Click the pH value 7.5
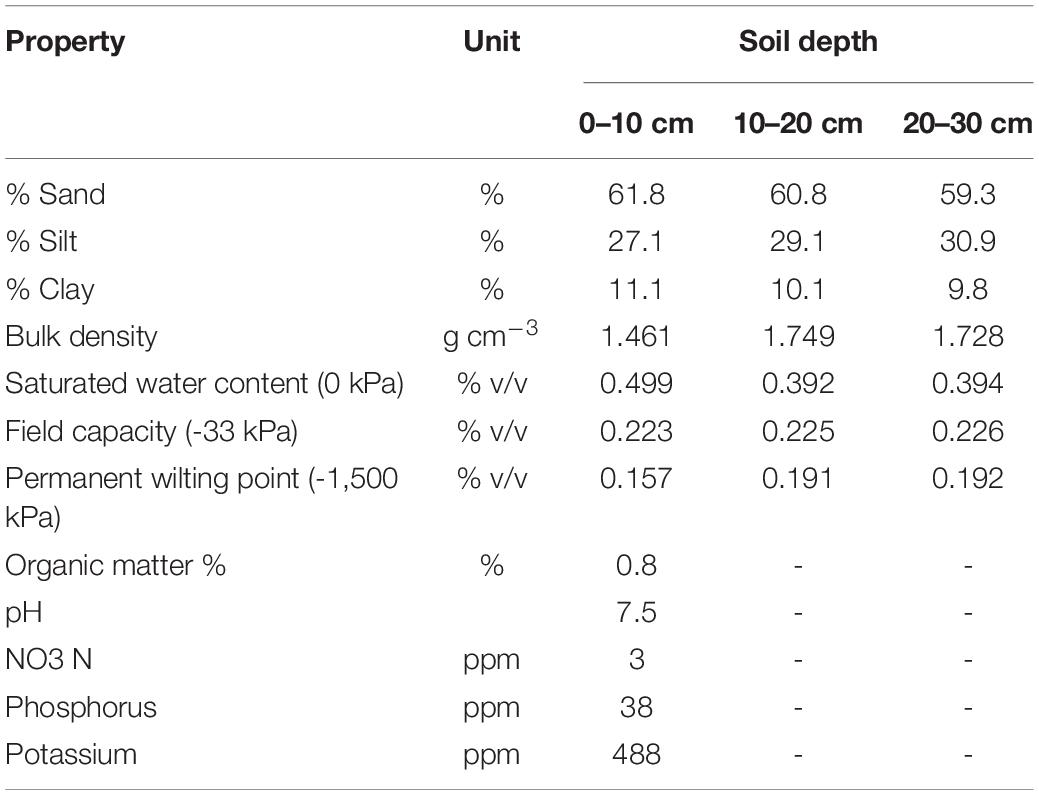Screen dimensions: 1039x795 coord(636,613)
